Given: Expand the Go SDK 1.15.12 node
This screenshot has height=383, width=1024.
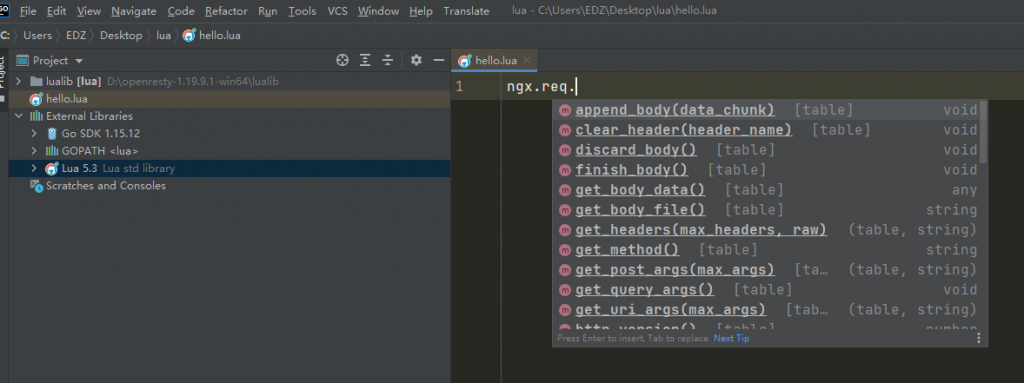Looking at the screenshot, I should (x=34, y=133).
